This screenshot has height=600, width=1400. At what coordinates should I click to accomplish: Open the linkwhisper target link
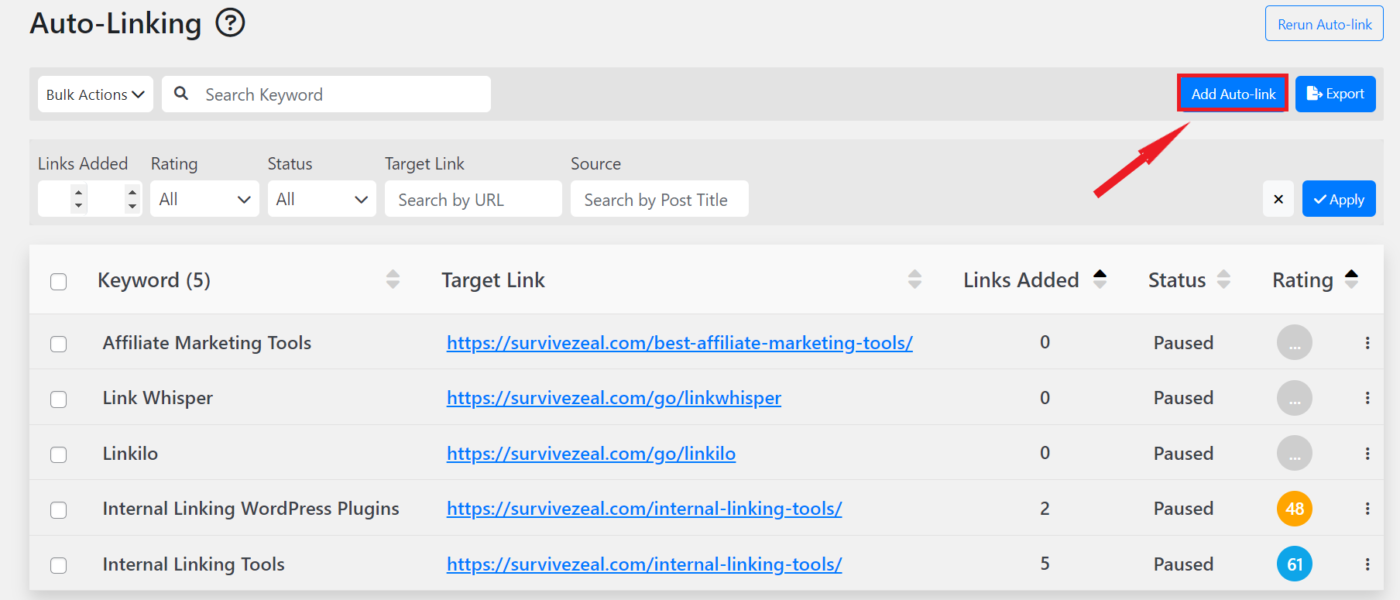613,398
